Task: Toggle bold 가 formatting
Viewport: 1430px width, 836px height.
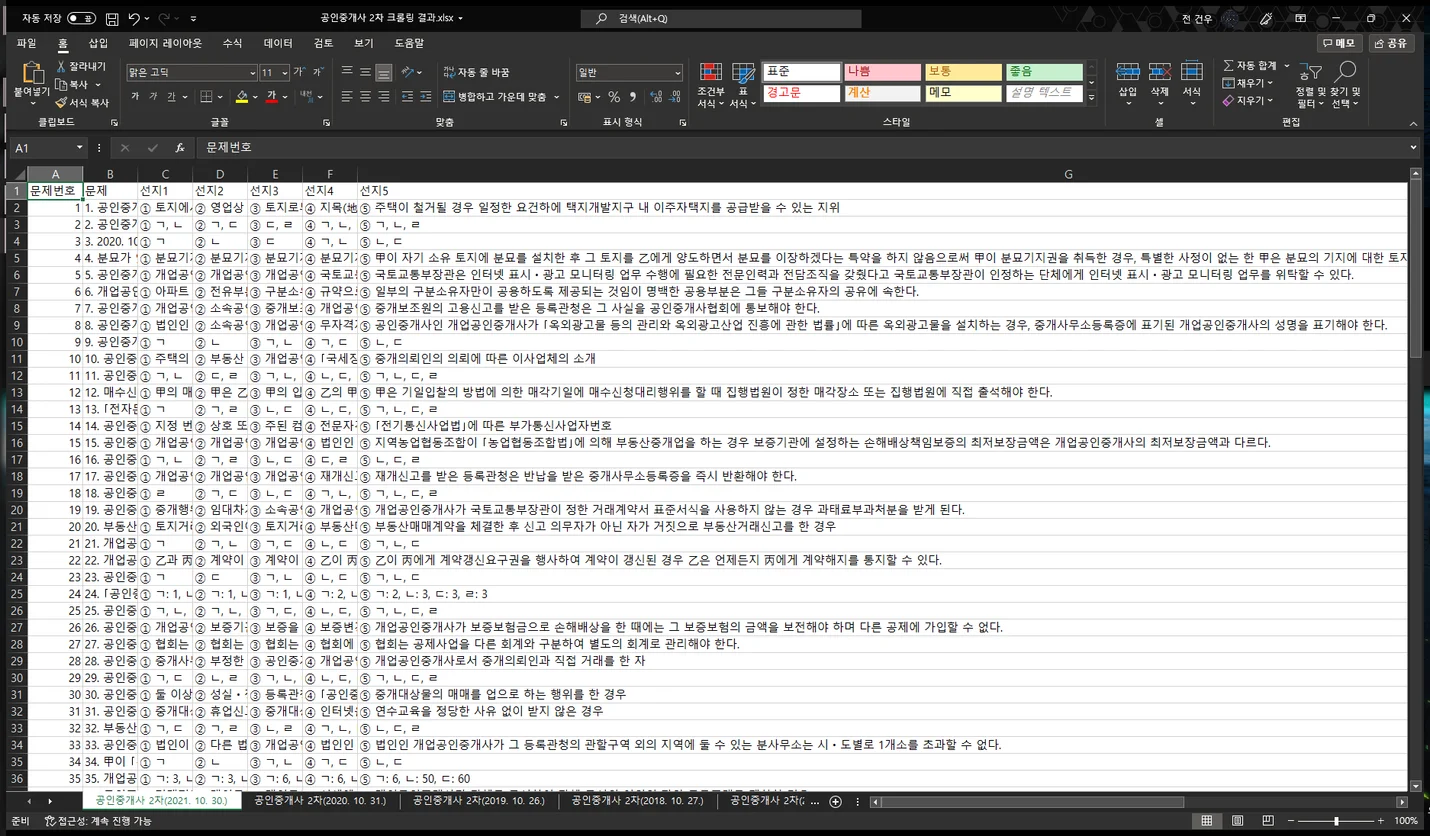Action: [135, 97]
